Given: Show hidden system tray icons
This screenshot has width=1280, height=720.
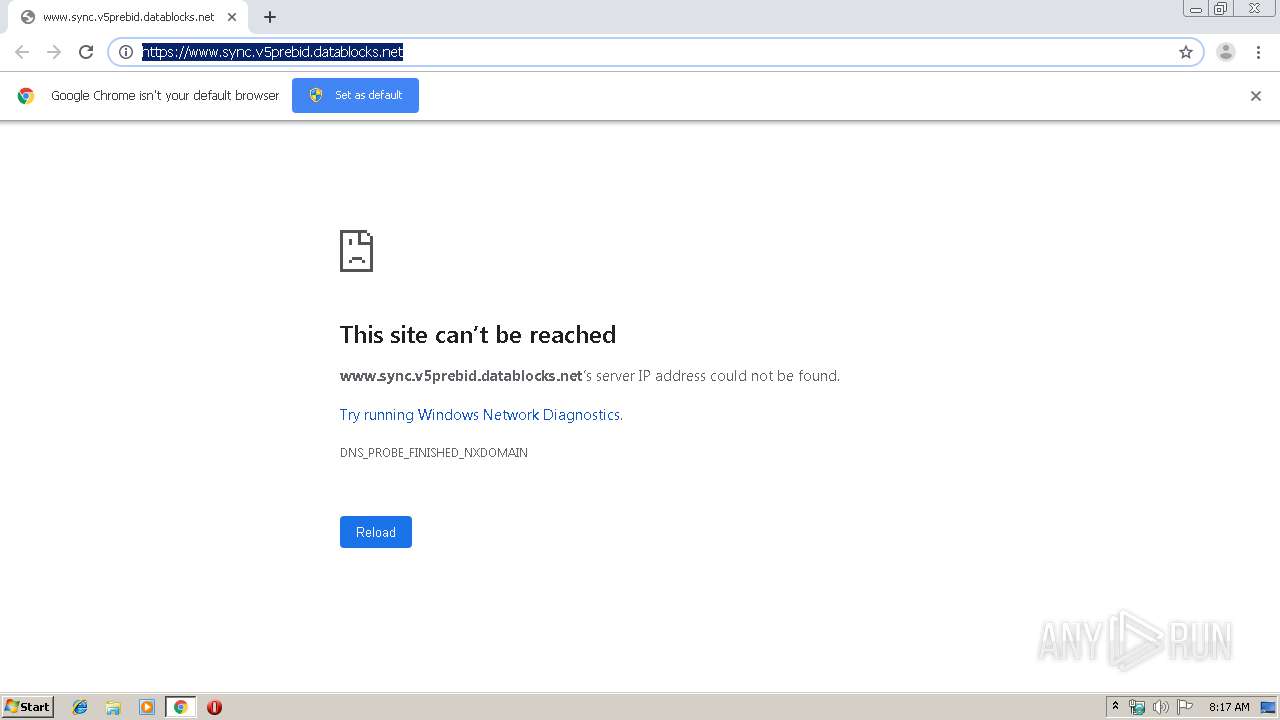Looking at the screenshot, I should [1115, 707].
